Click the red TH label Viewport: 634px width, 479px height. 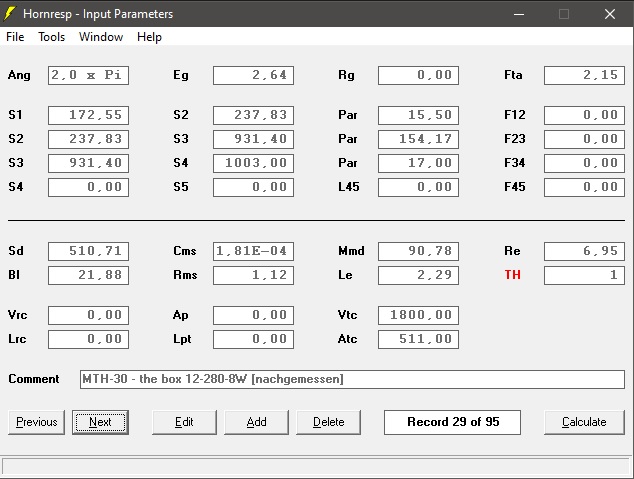click(512, 275)
